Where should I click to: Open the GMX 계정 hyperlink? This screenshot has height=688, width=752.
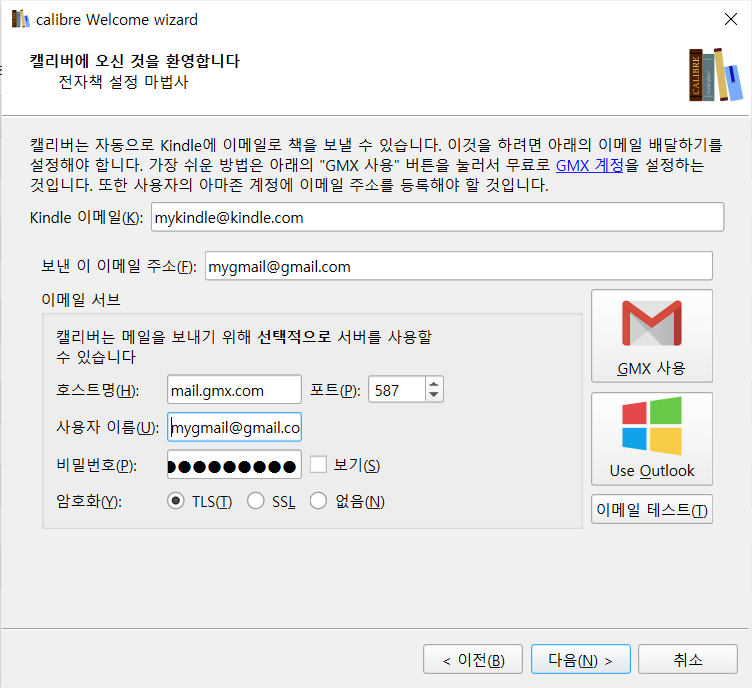point(589,165)
